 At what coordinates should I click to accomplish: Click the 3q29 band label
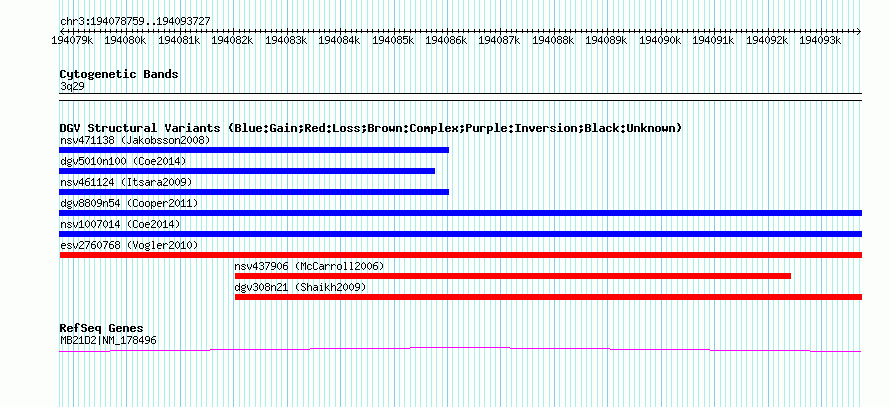(x=72, y=87)
